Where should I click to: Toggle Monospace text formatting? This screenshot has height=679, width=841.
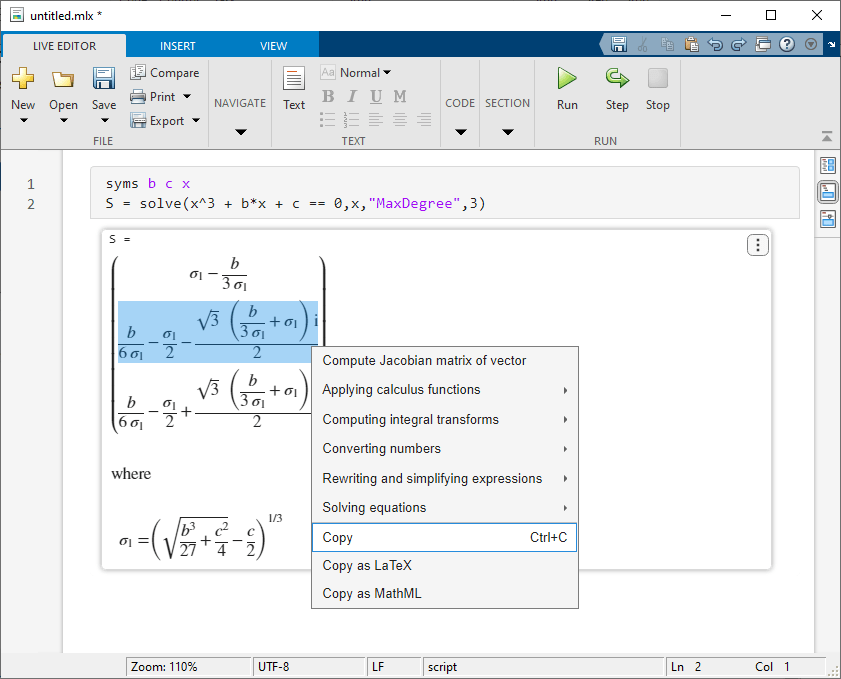(x=400, y=97)
